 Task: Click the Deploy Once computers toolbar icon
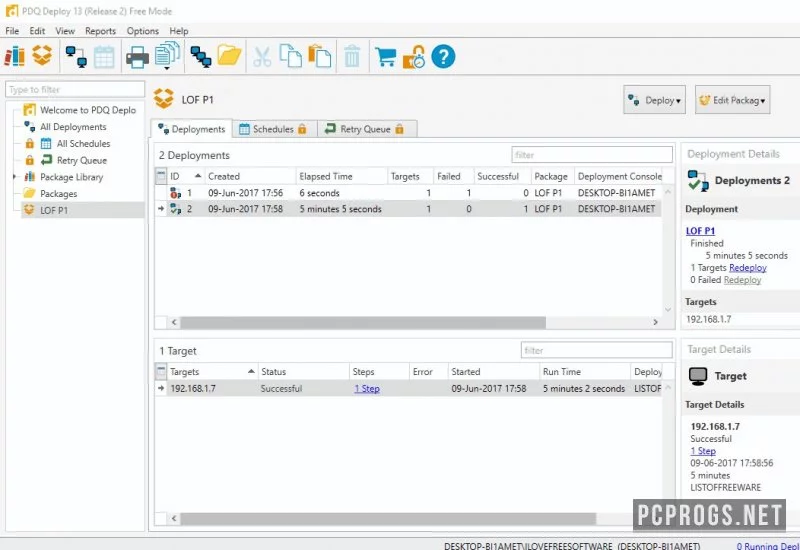tap(76, 56)
